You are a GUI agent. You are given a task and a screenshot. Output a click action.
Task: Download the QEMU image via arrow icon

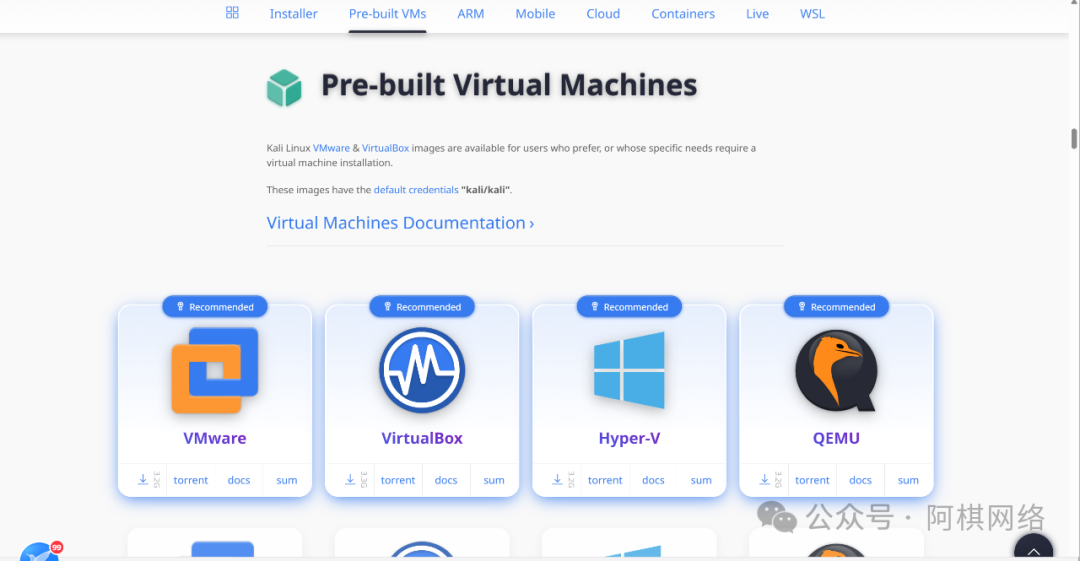click(765, 480)
